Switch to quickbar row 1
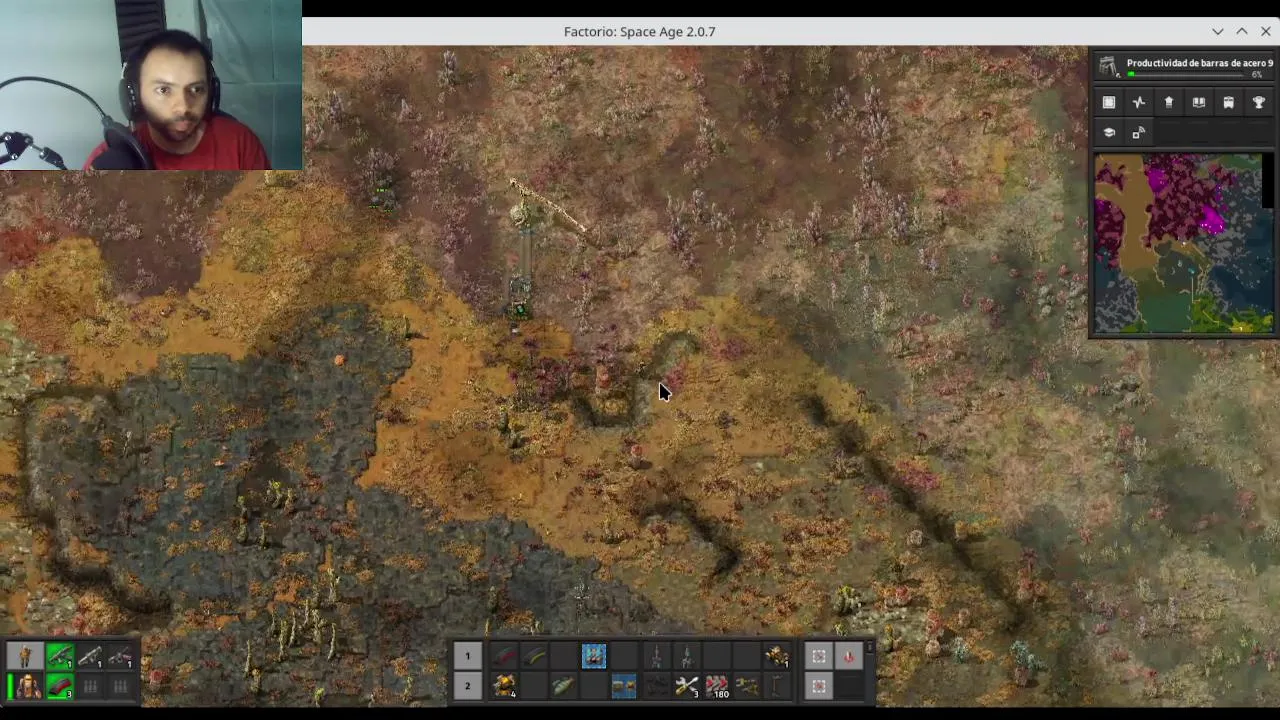The width and height of the screenshot is (1280, 720). pos(467,656)
